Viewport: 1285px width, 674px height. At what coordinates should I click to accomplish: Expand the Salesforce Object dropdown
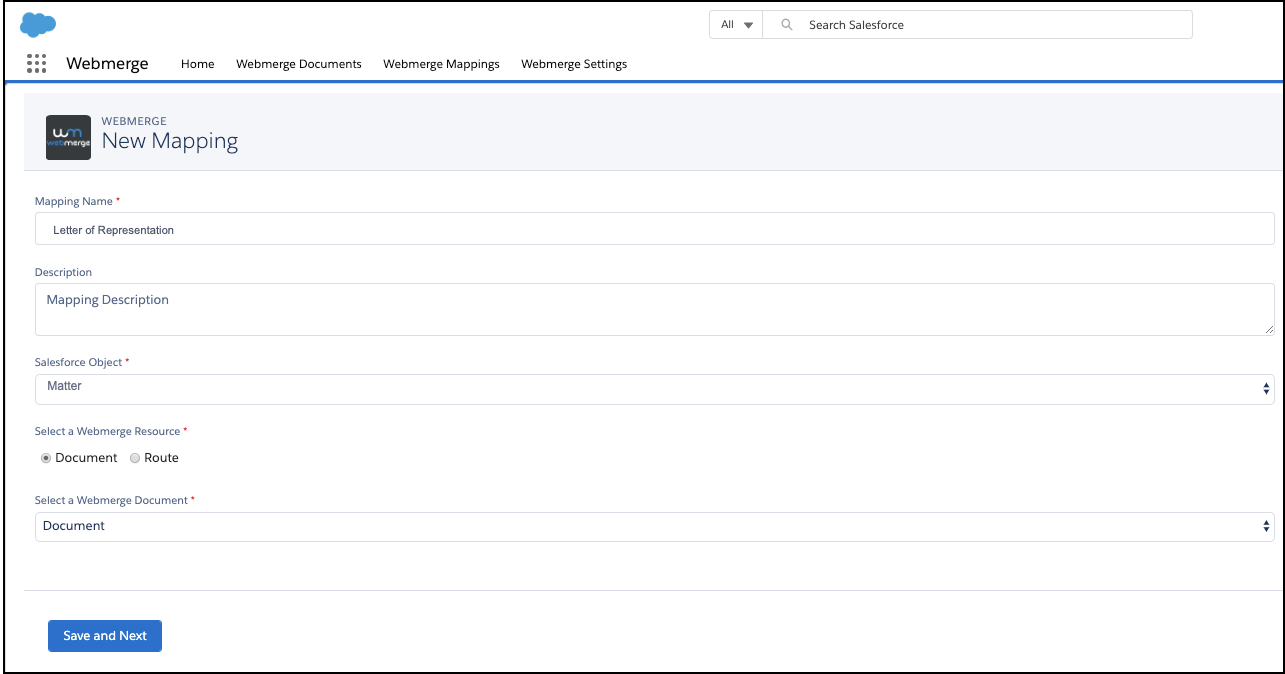click(654, 389)
